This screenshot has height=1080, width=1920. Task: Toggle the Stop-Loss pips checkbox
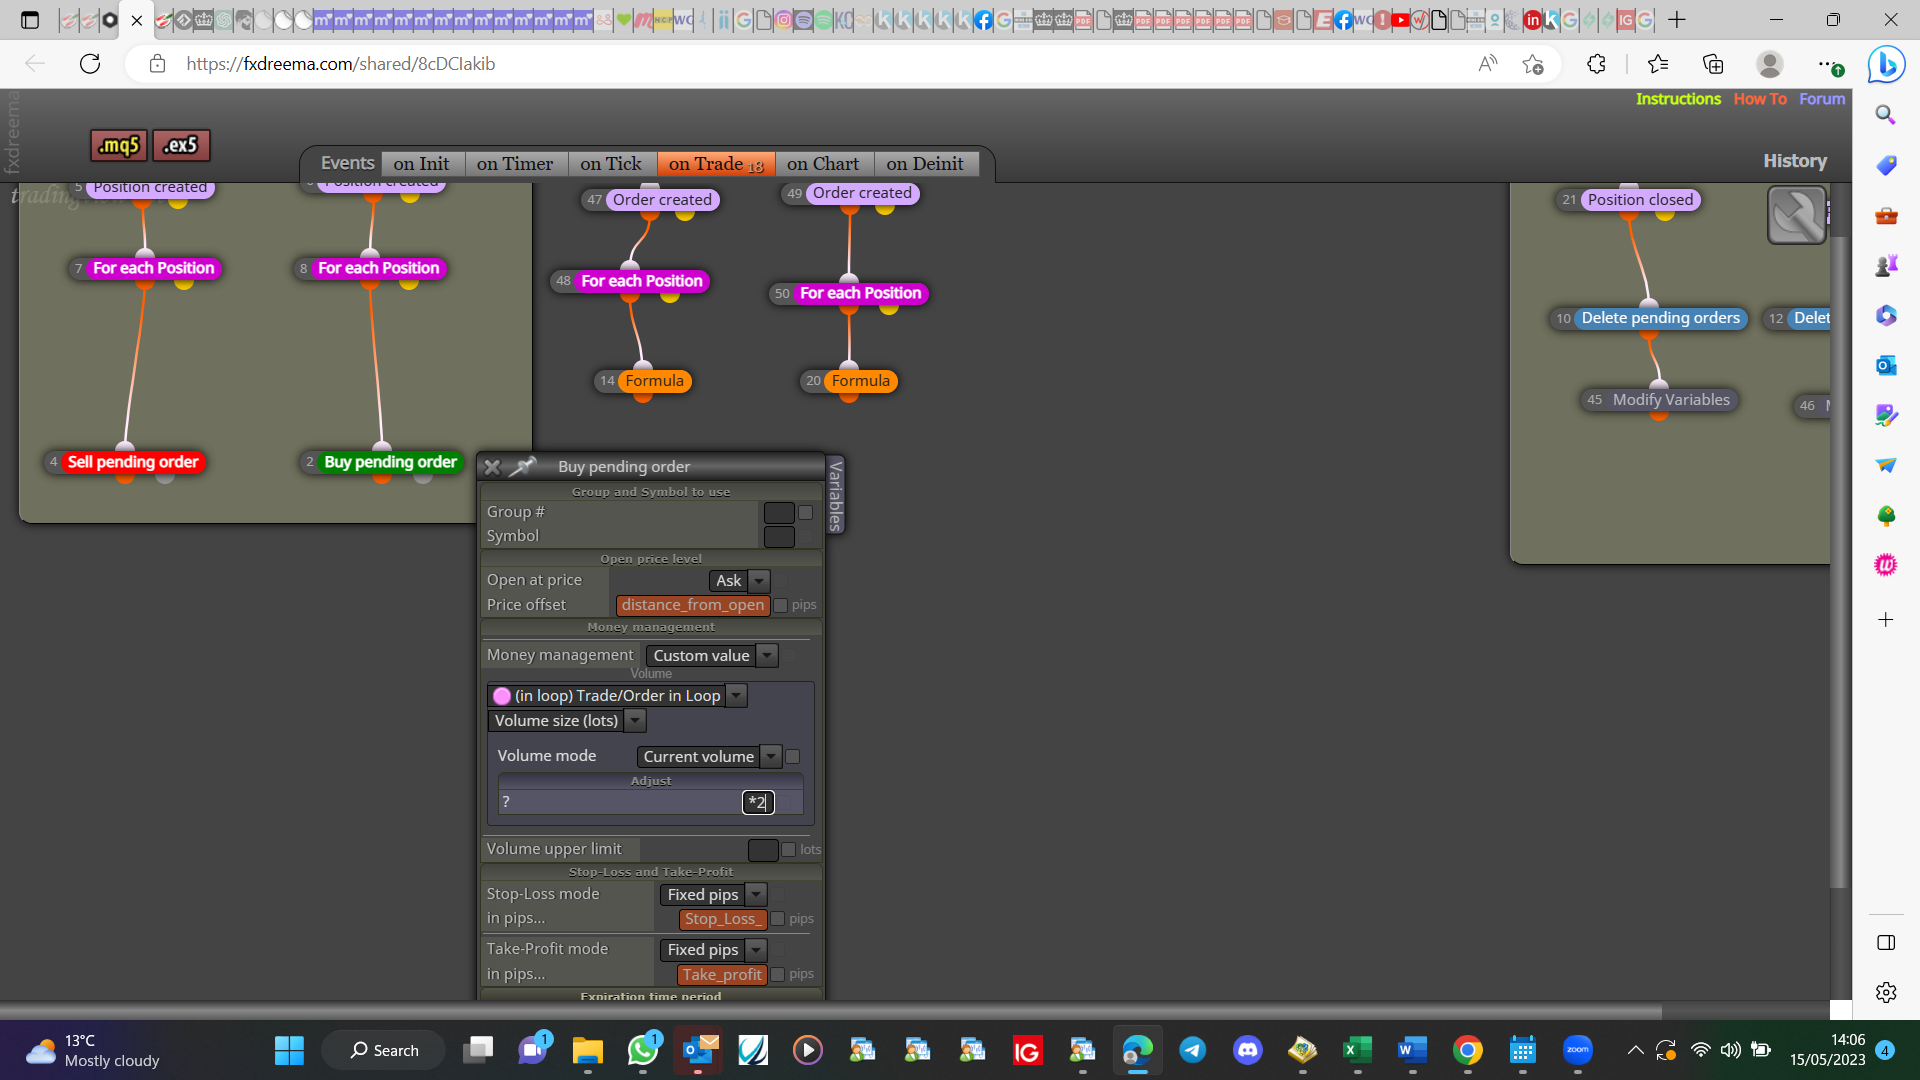coord(778,919)
